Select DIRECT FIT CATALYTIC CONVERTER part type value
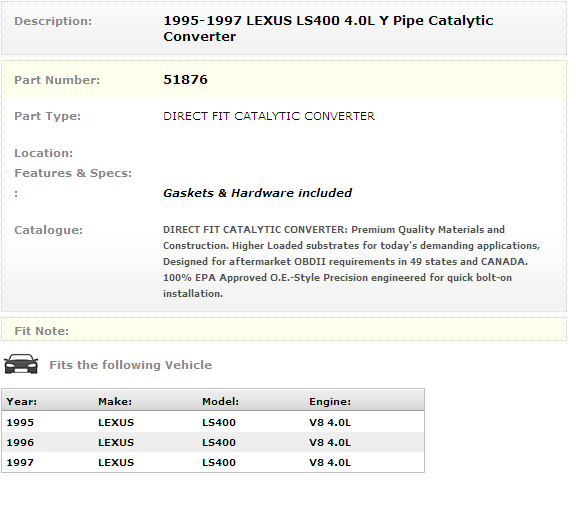The height and width of the screenshot is (527, 570). pos(269,116)
